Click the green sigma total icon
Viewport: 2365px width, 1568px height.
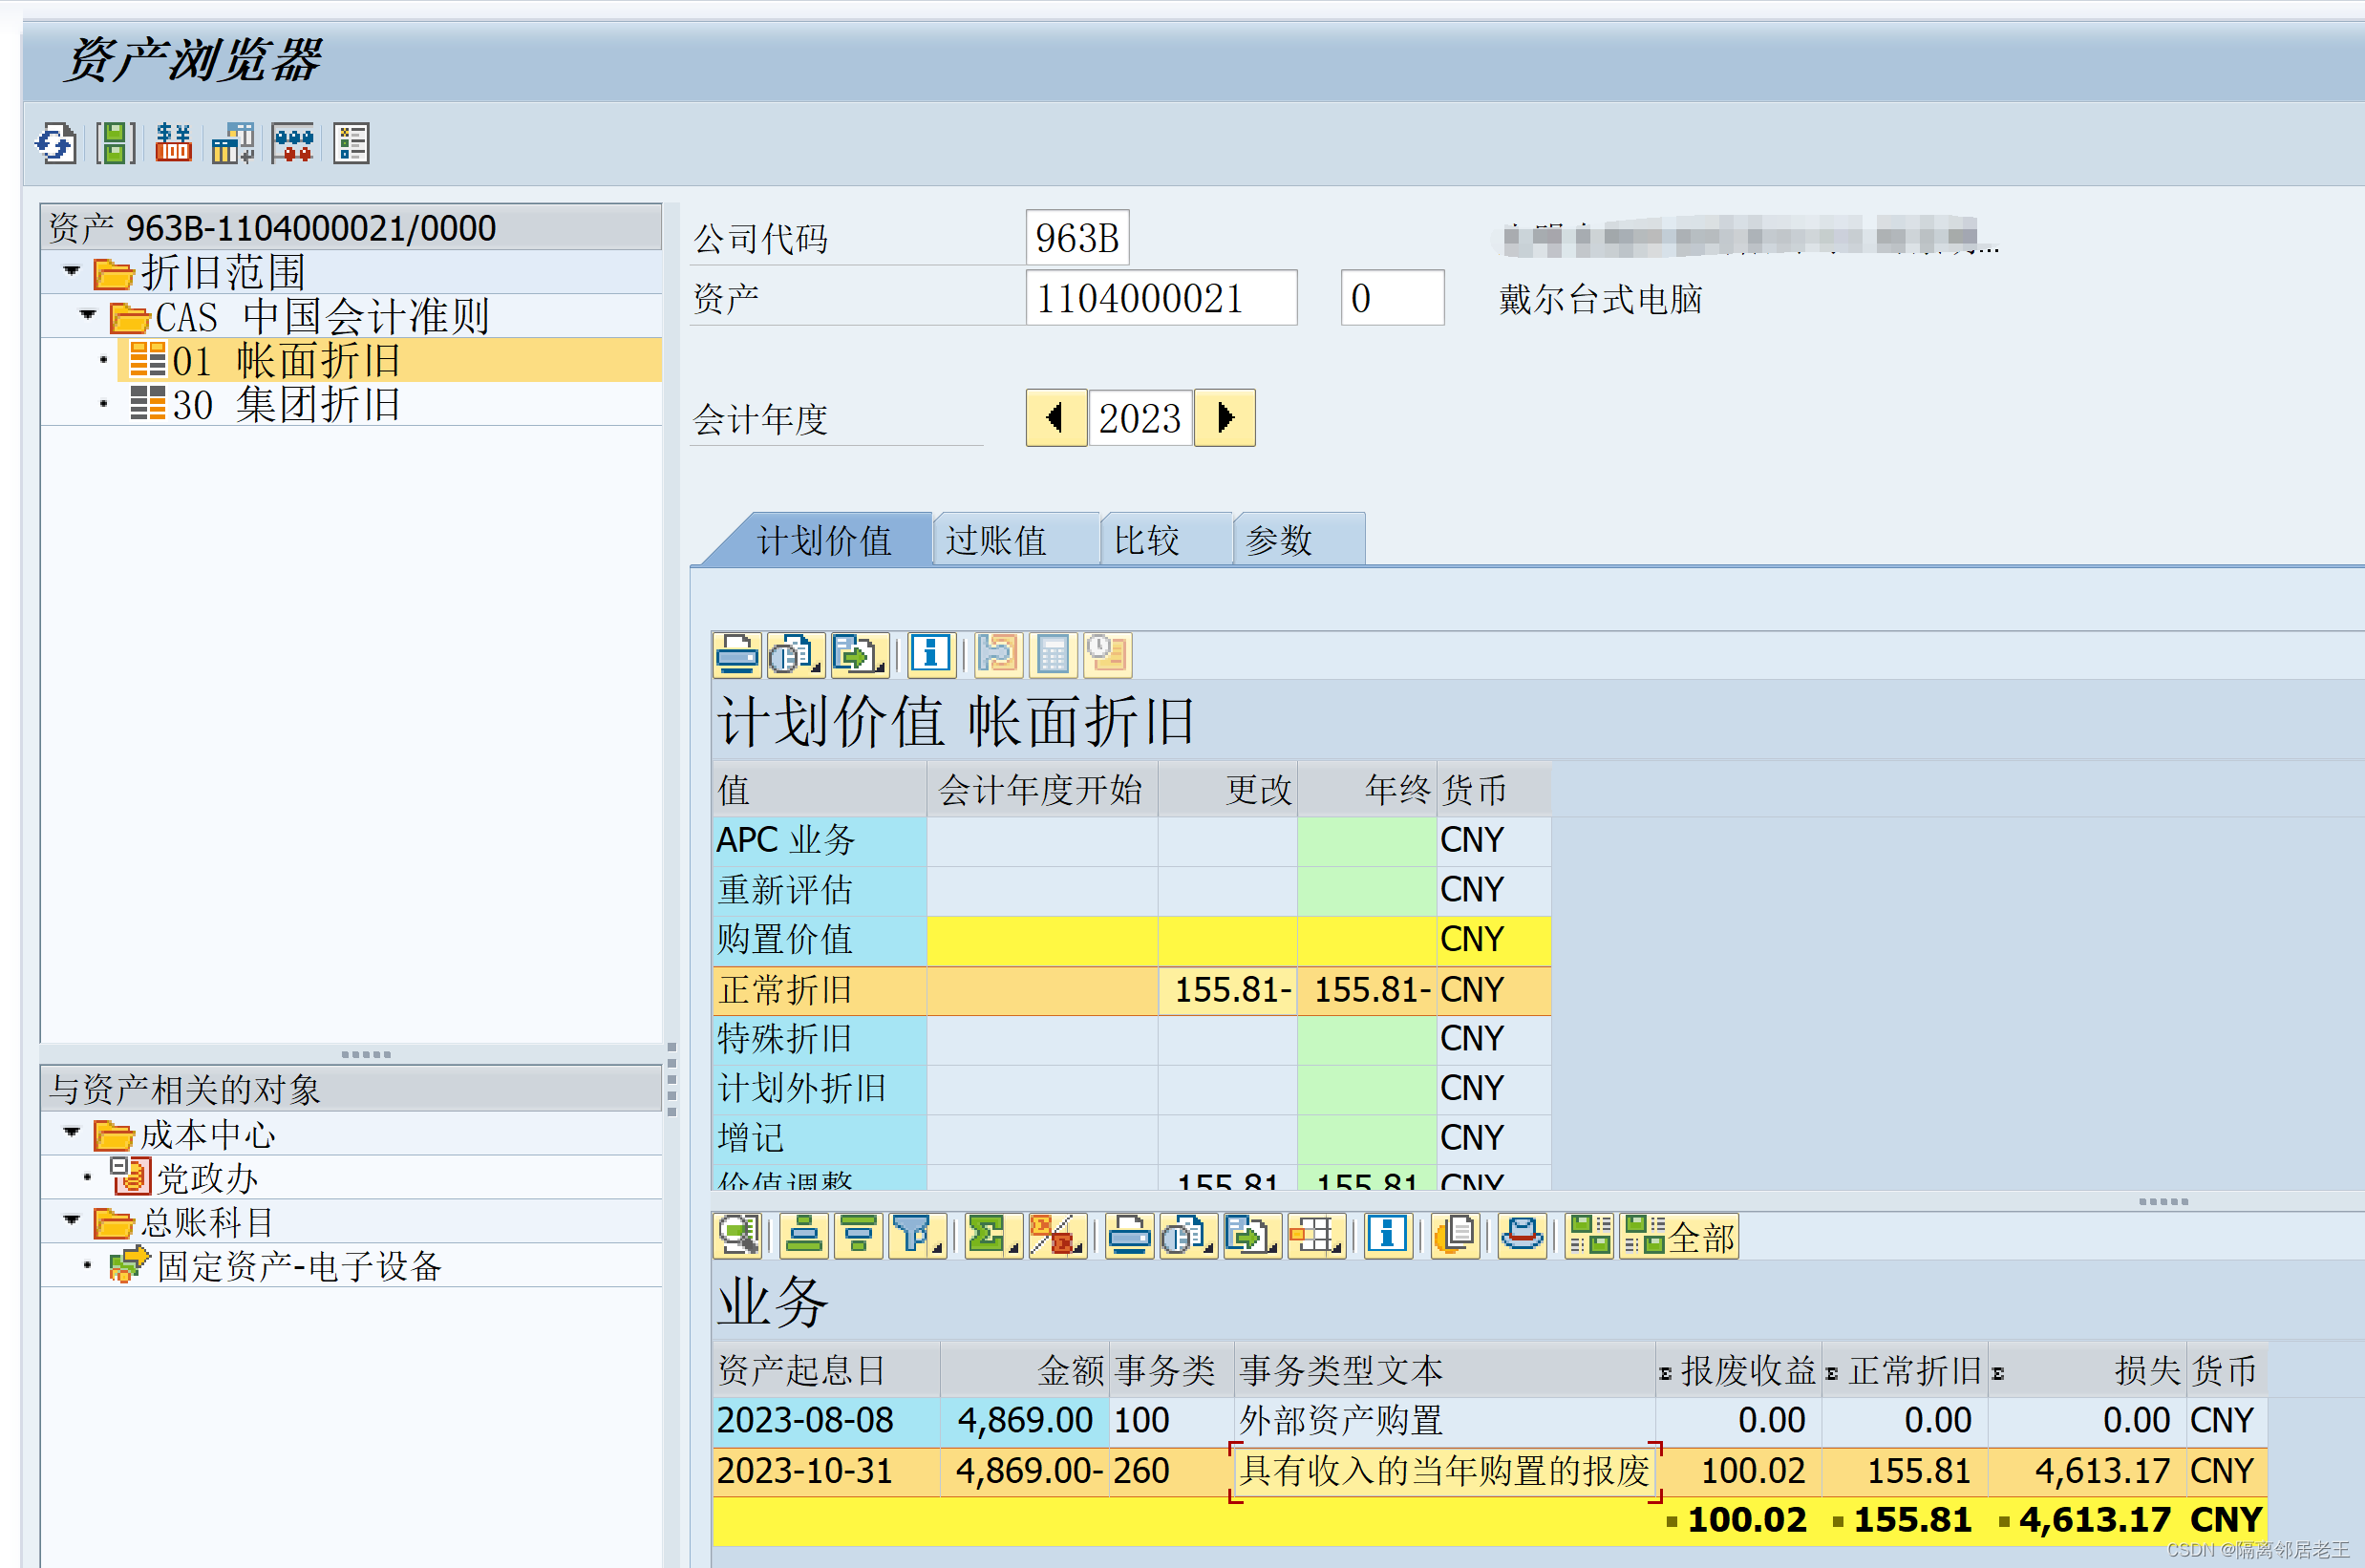pyautogui.click(x=988, y=1236)
